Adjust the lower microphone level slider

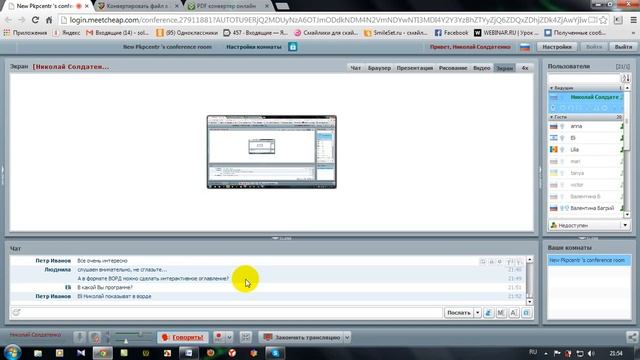click(127, 340)
